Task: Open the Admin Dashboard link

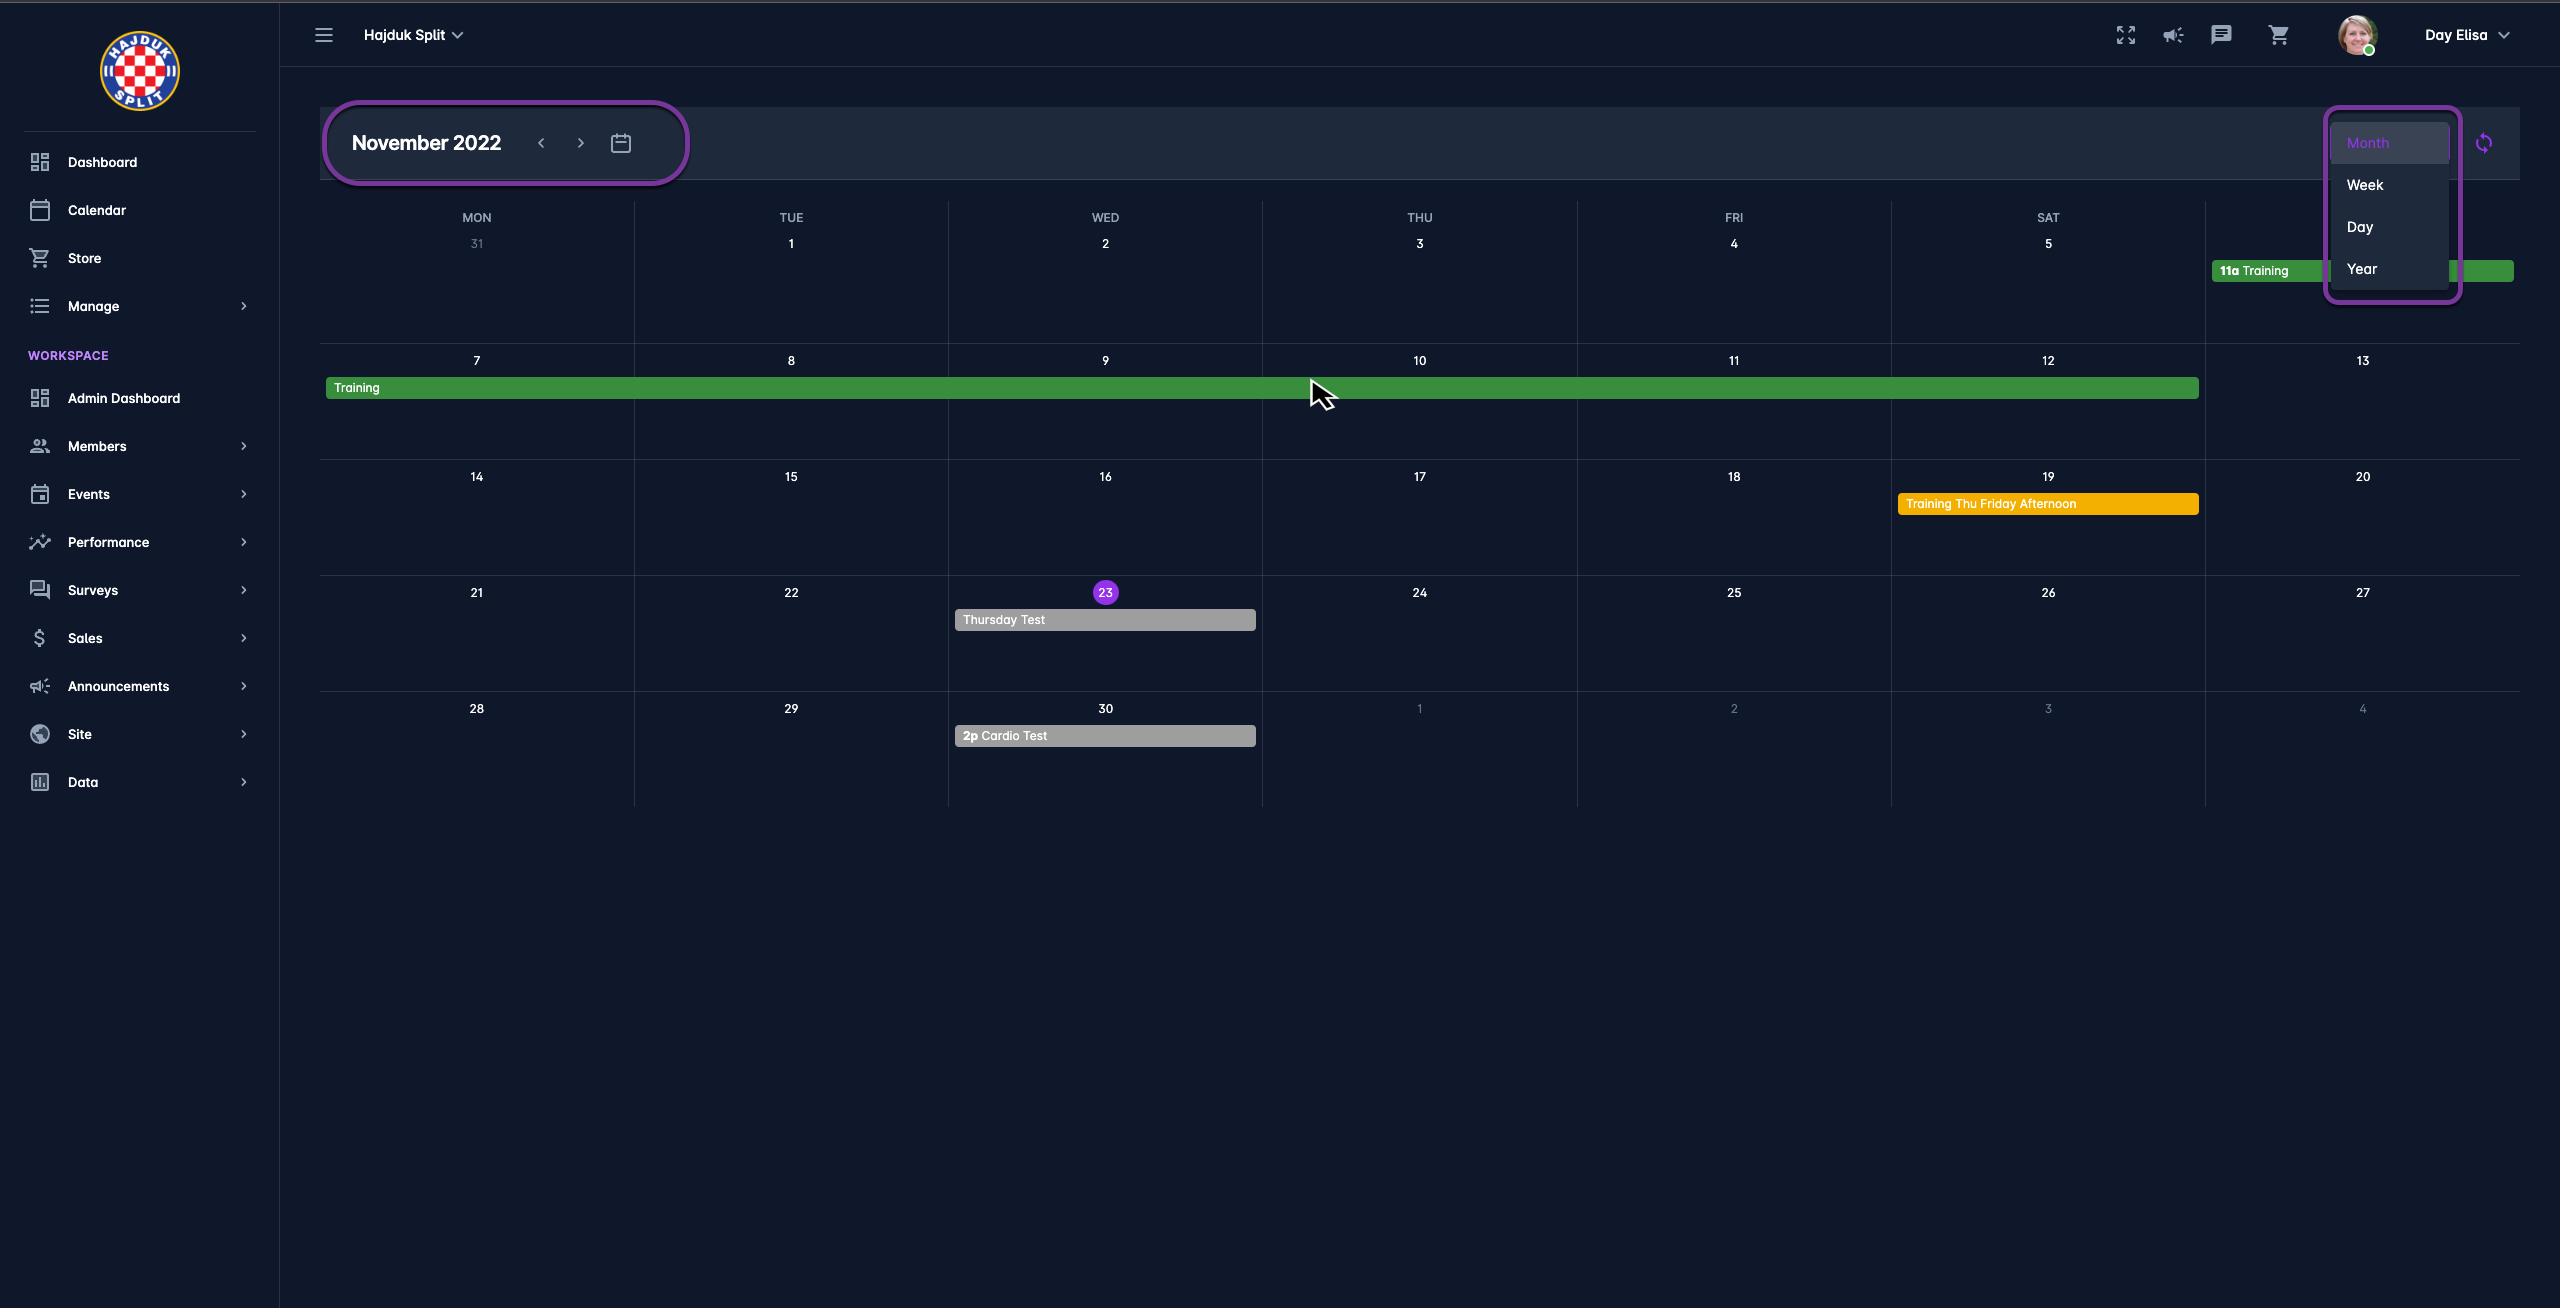Action: (x=124, y=398)
